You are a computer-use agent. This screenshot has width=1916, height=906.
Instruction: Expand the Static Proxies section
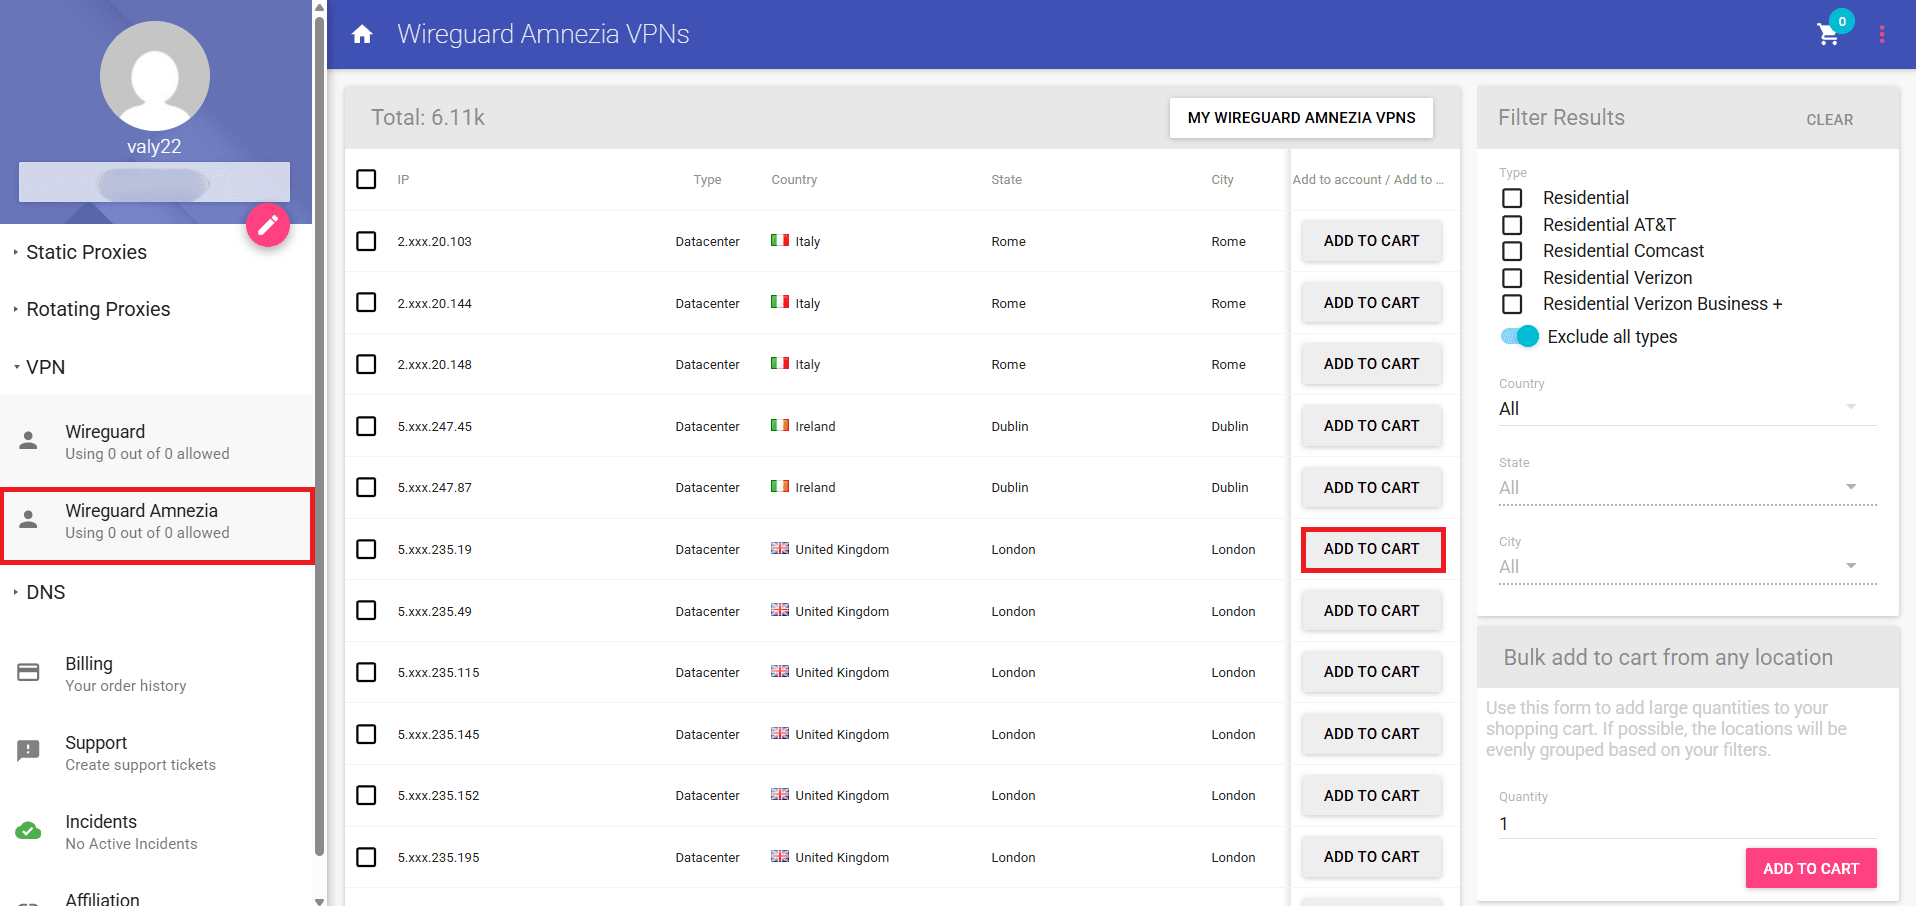coord(86,252)
